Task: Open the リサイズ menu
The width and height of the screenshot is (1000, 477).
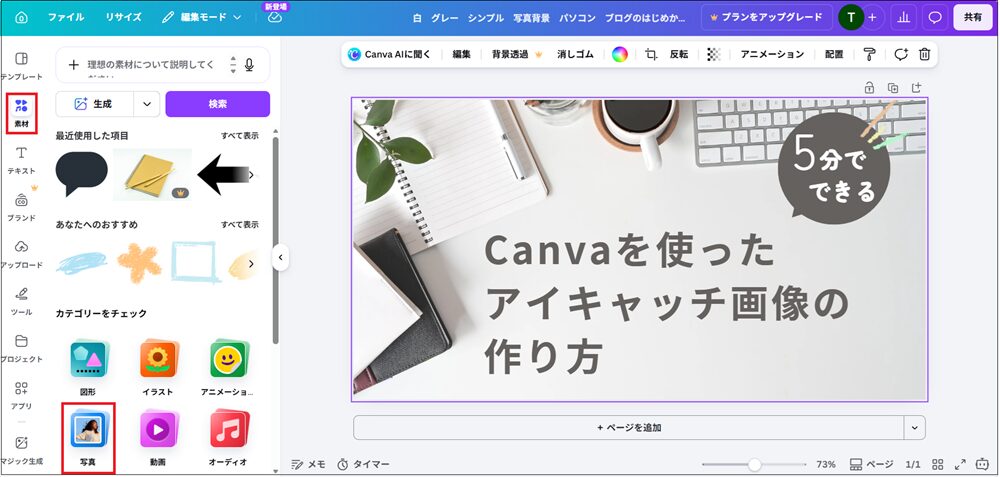Action: coord(124,17)
